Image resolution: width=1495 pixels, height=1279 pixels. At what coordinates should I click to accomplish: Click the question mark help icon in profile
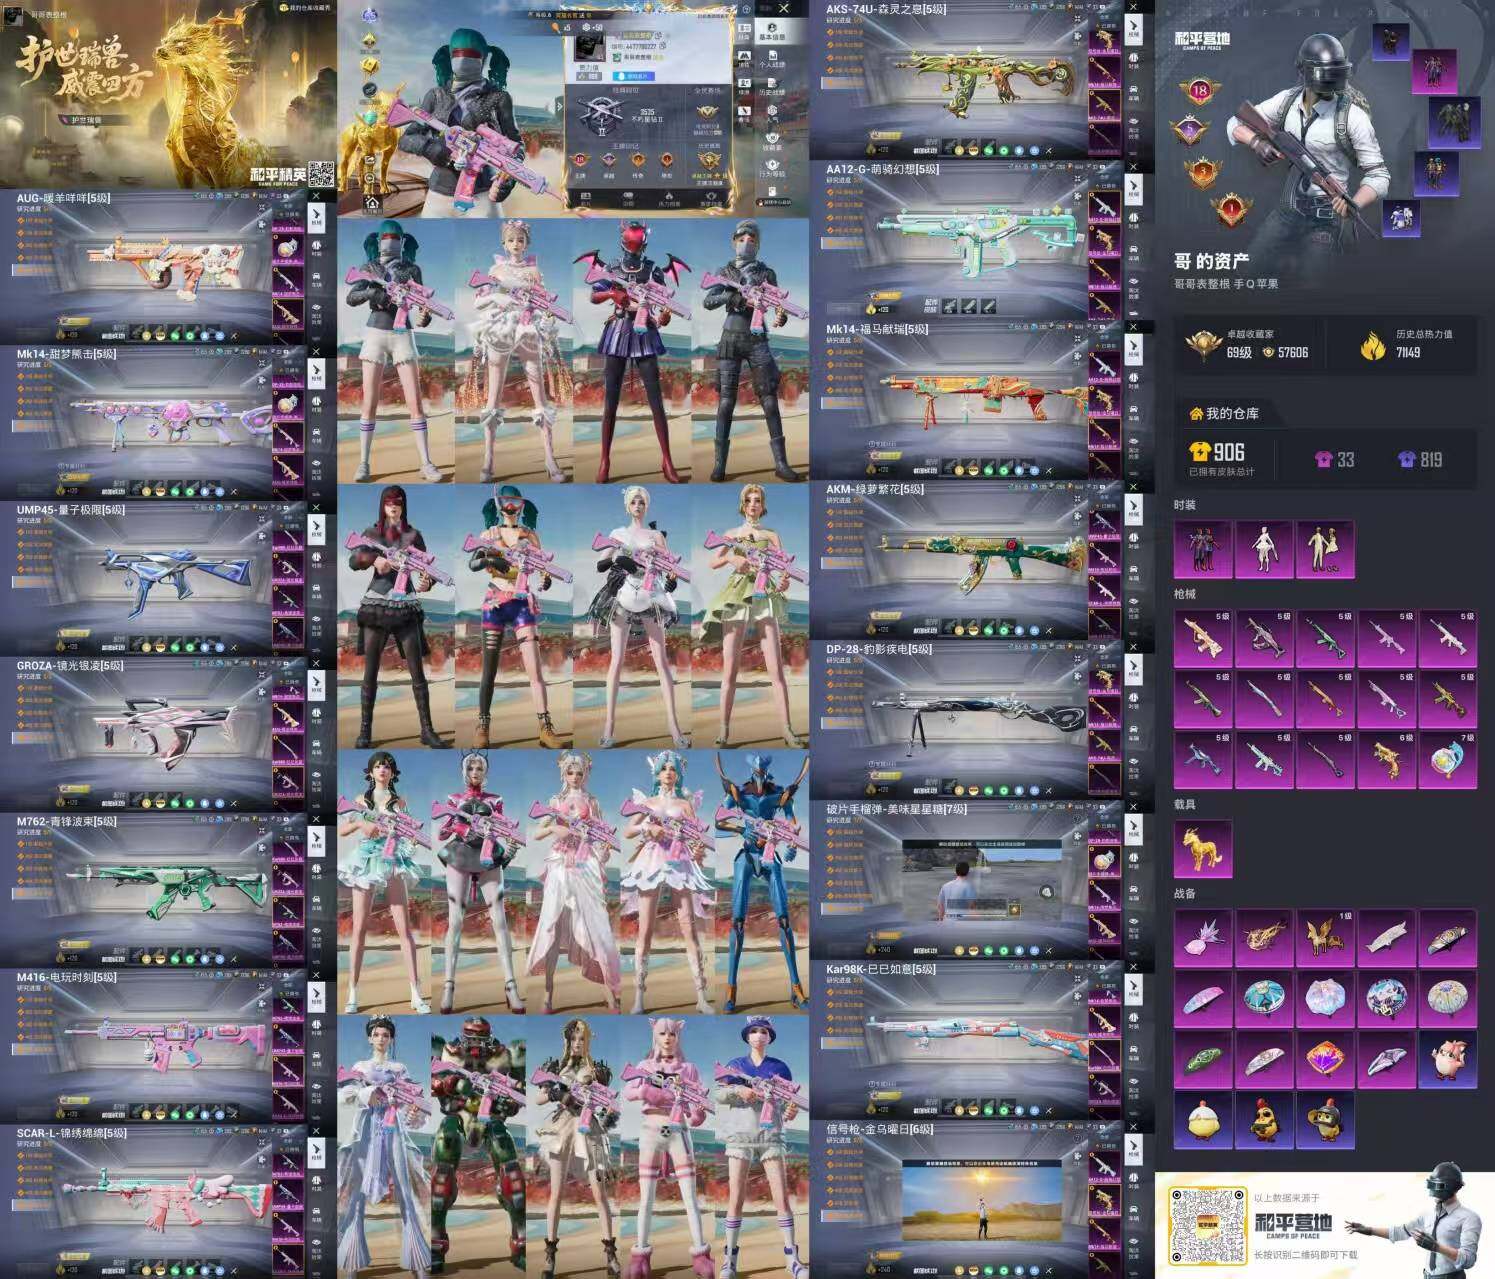point(747,9)
